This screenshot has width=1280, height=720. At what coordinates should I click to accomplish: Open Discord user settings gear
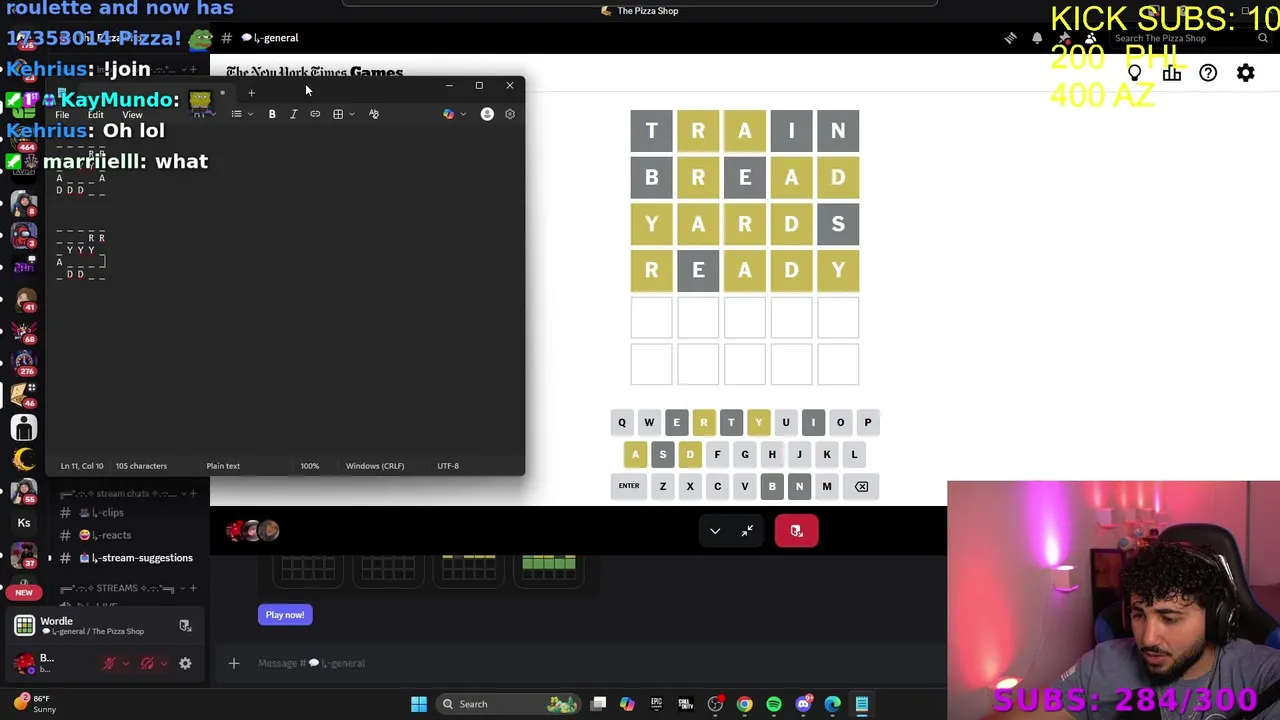coord(185,663)
